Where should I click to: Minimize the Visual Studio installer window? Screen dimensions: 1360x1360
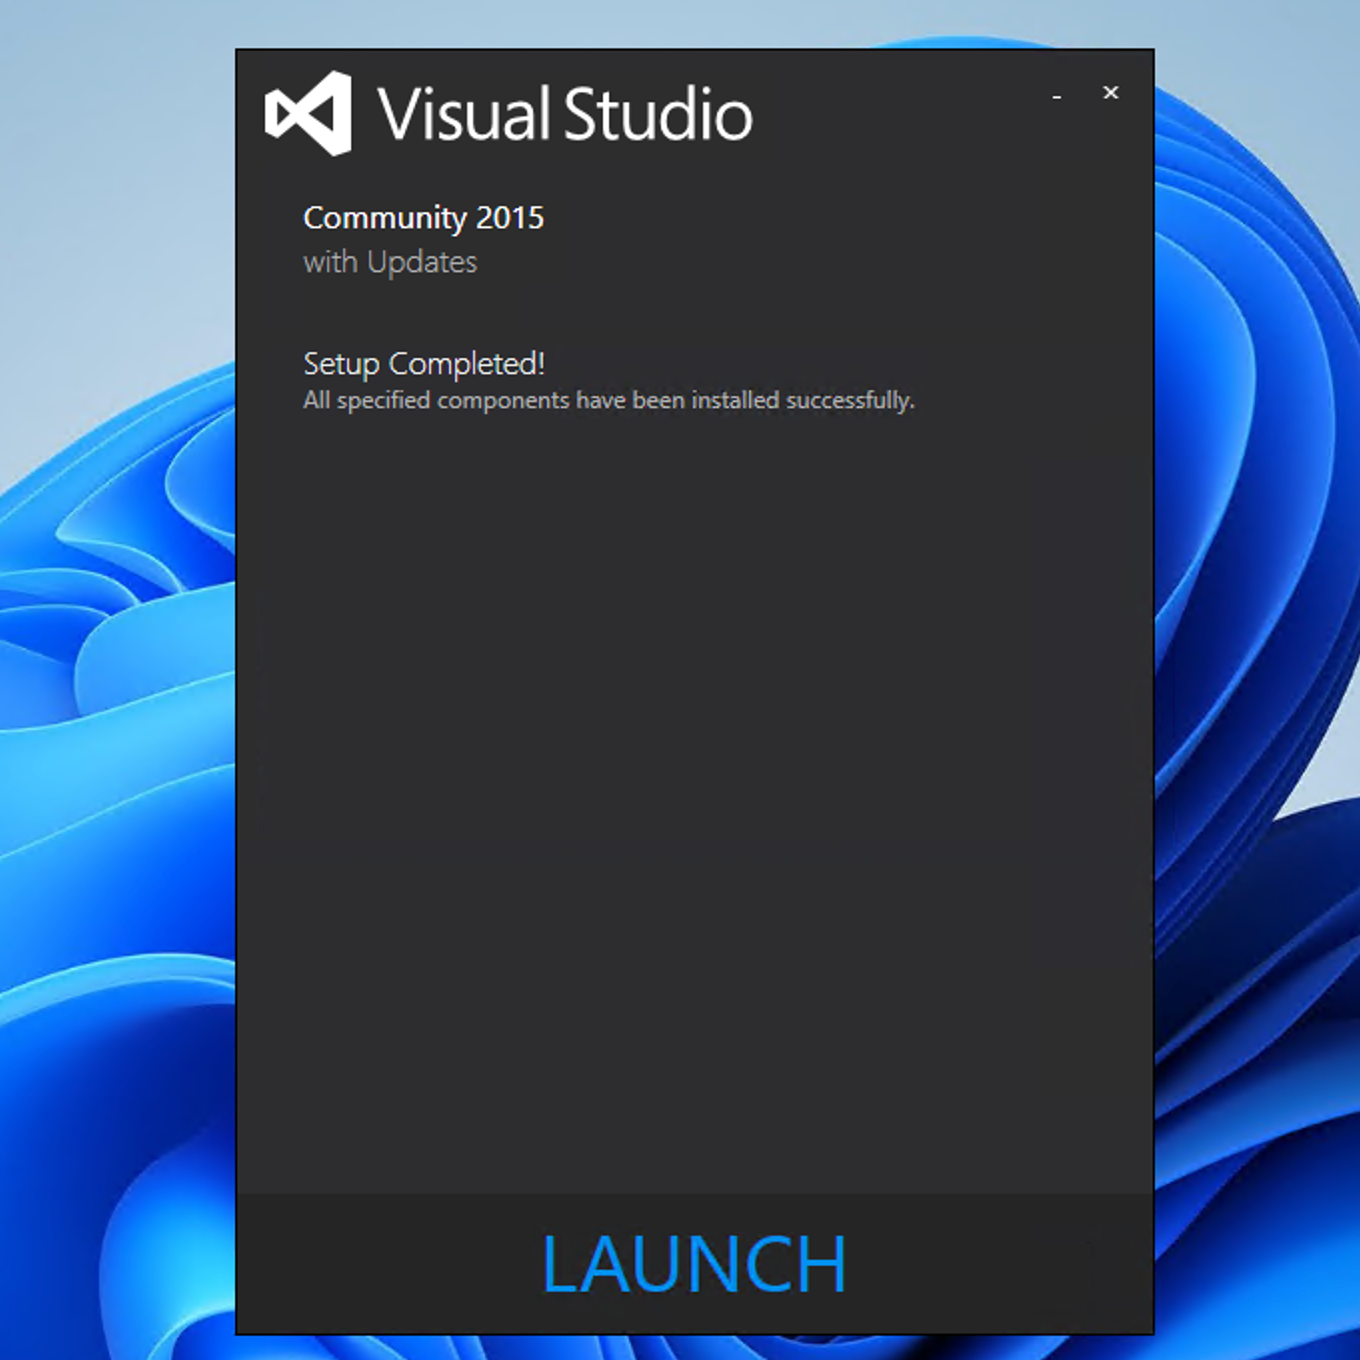coord(1057,96)
